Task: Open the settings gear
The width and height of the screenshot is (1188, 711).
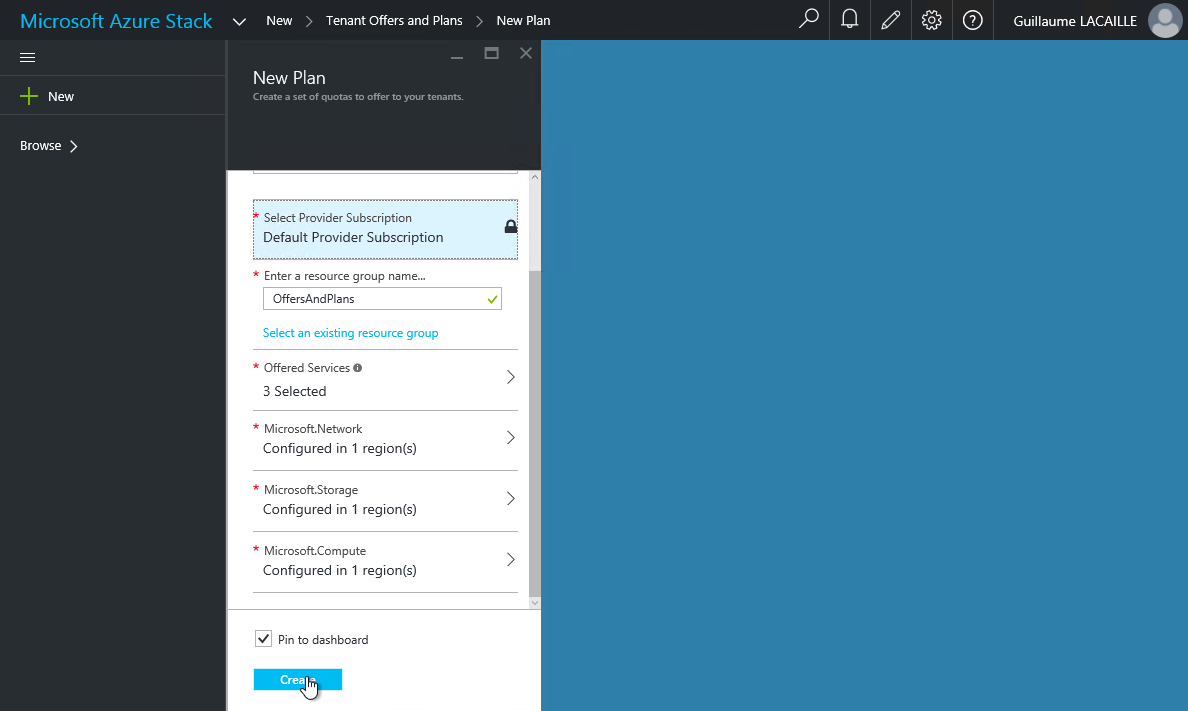Action: pyautogui.click(x=931, y=20)
